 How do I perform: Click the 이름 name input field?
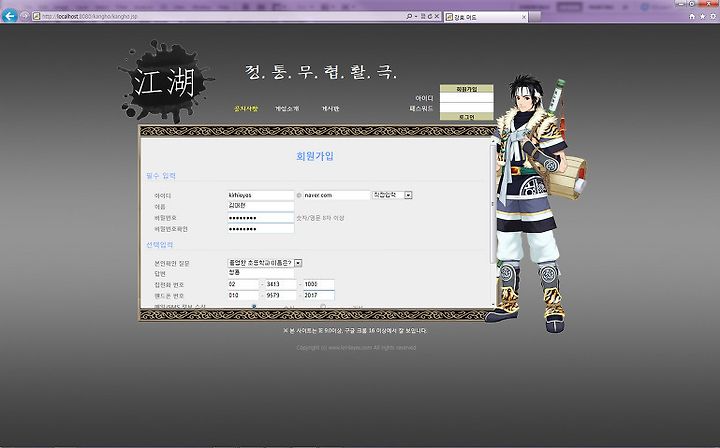[x=260, y=206]
